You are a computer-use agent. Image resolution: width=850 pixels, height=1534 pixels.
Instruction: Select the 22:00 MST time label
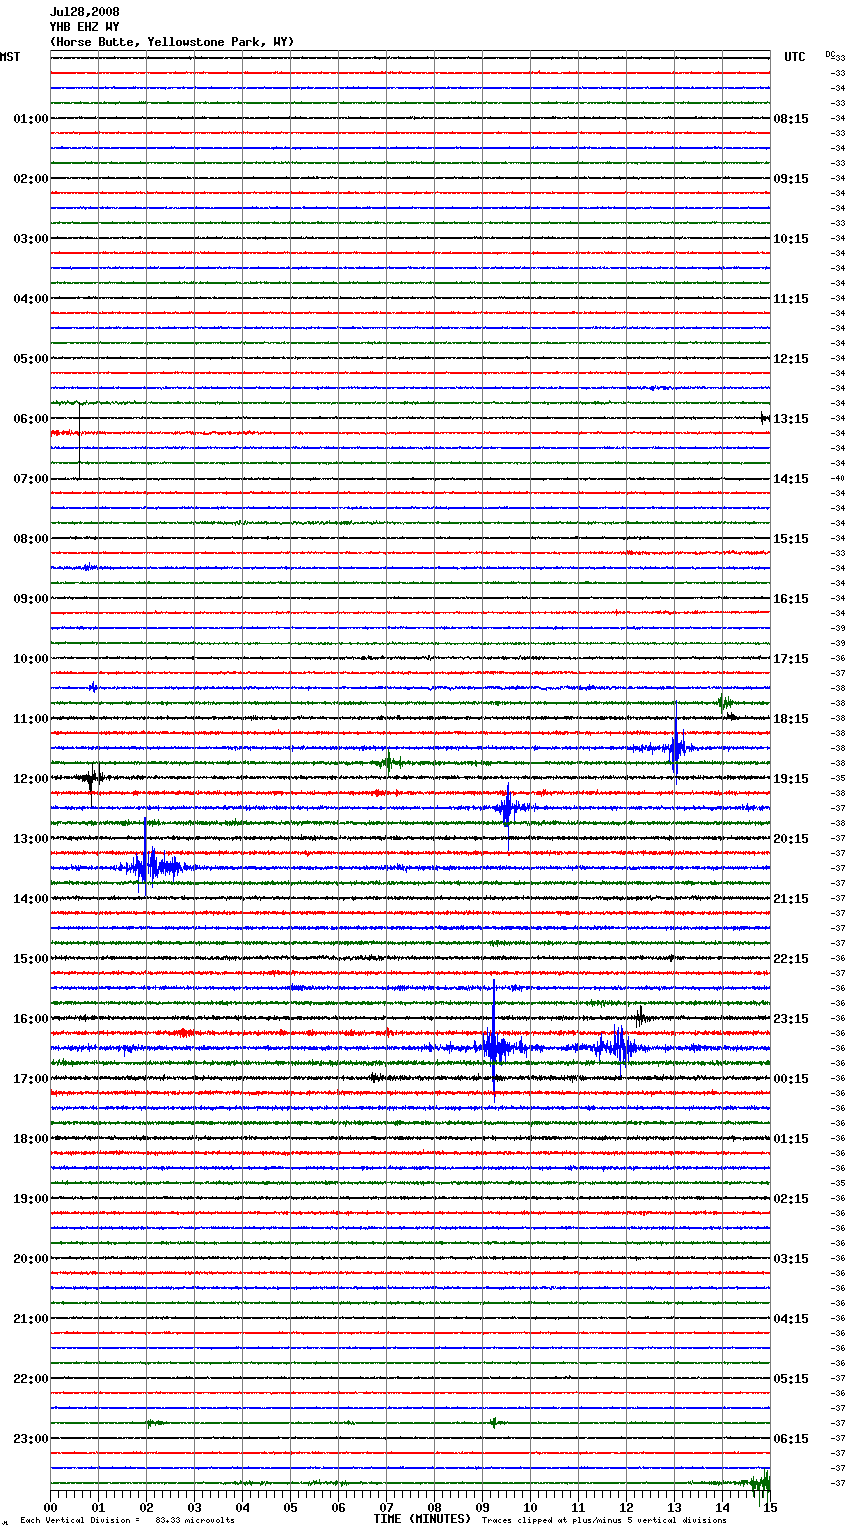click(x=31, y=1379)
